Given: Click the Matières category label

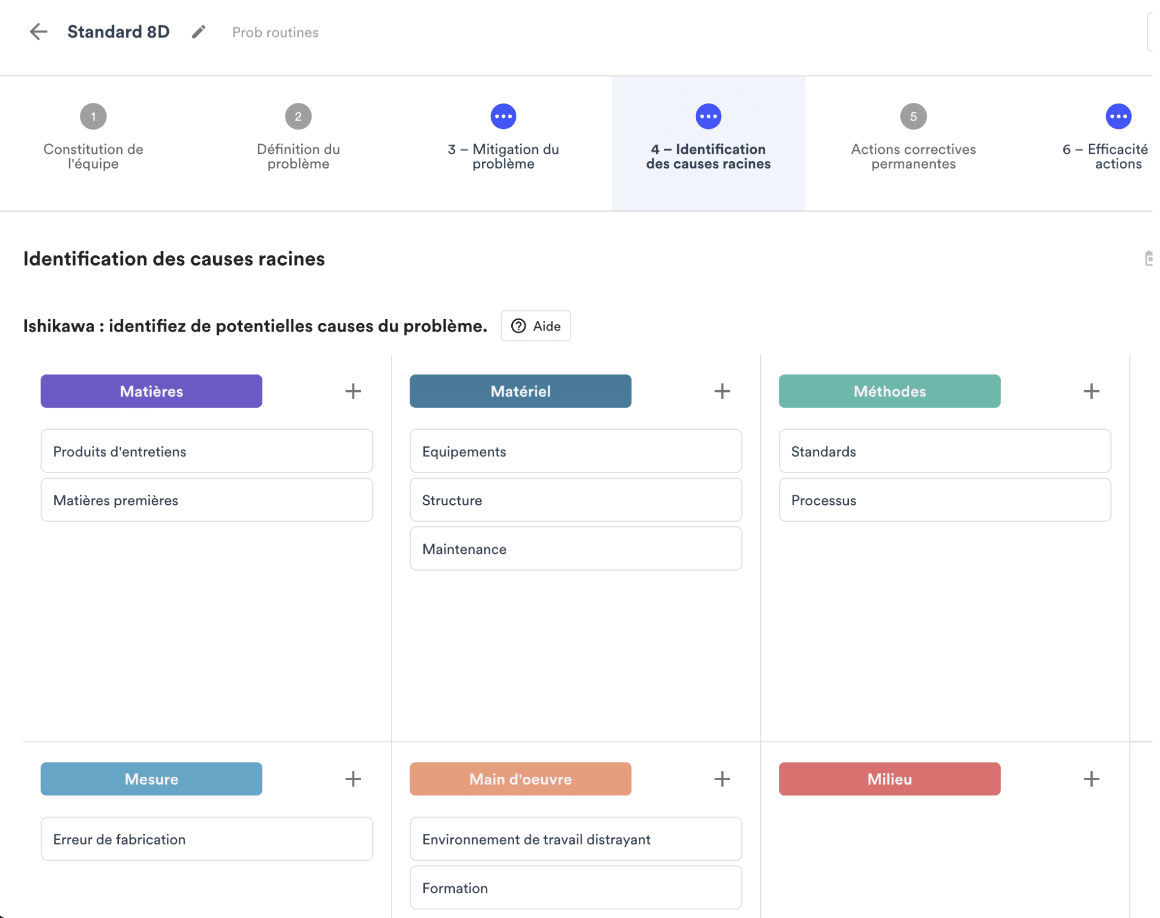Looking at the screenshot, I should [x=152, y=391].
